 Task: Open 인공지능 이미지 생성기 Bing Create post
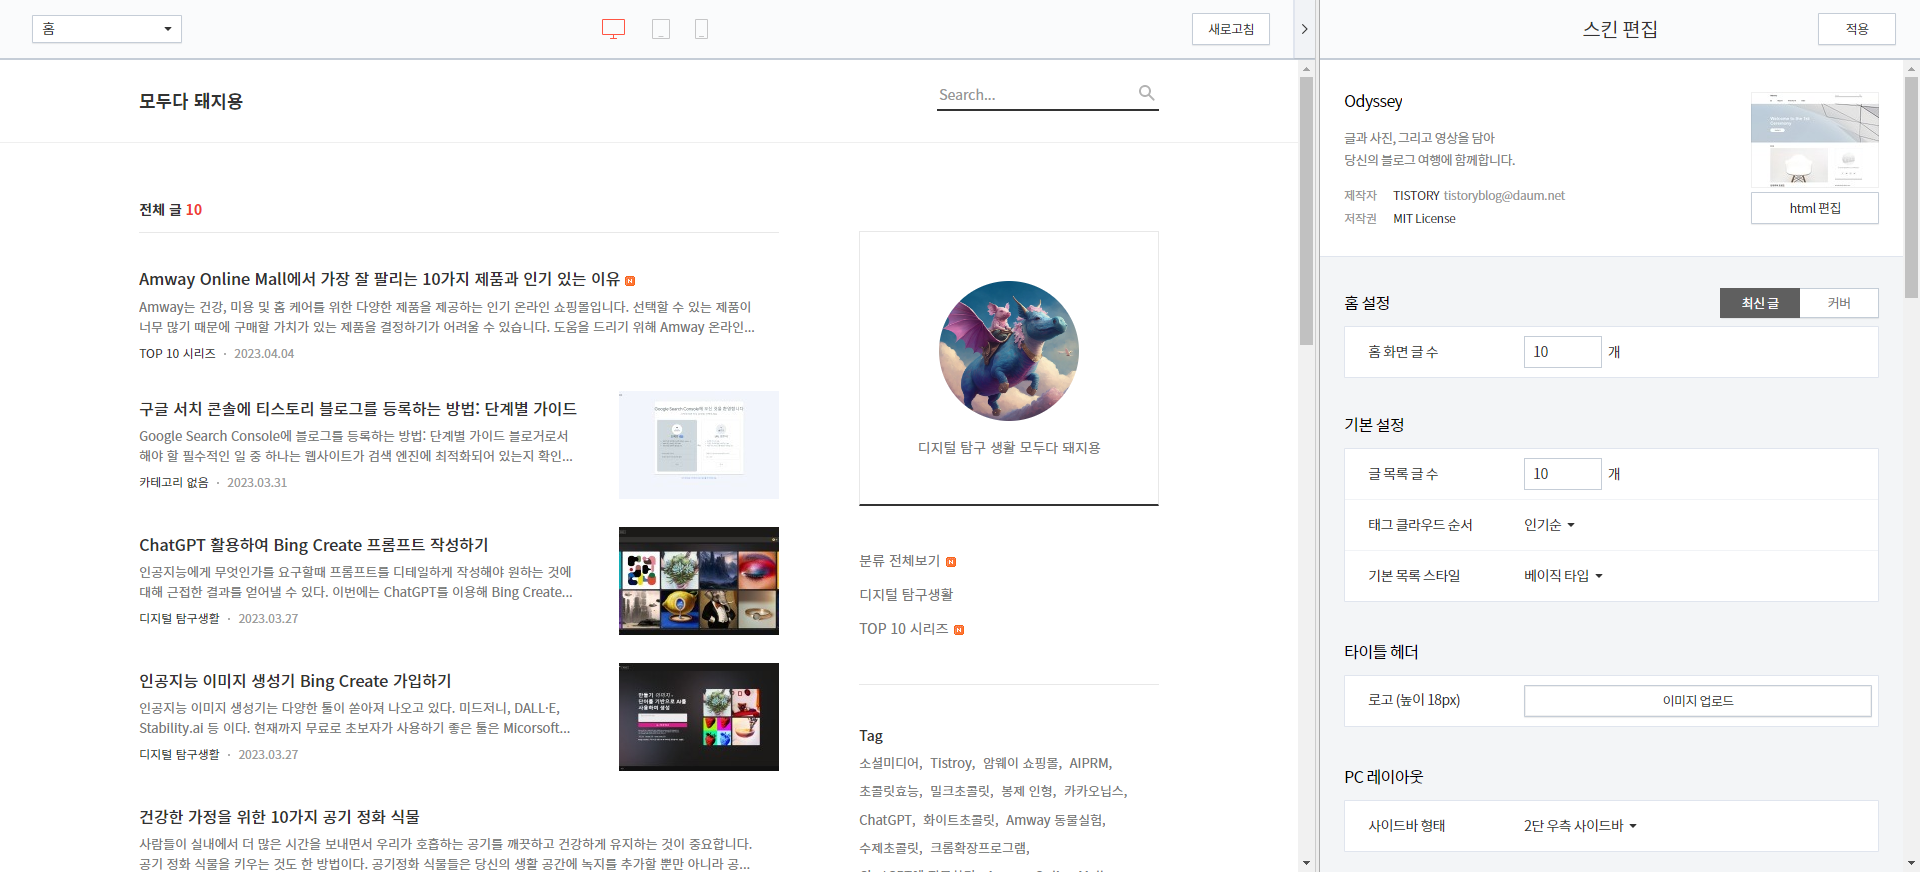(x=295, y=681)
